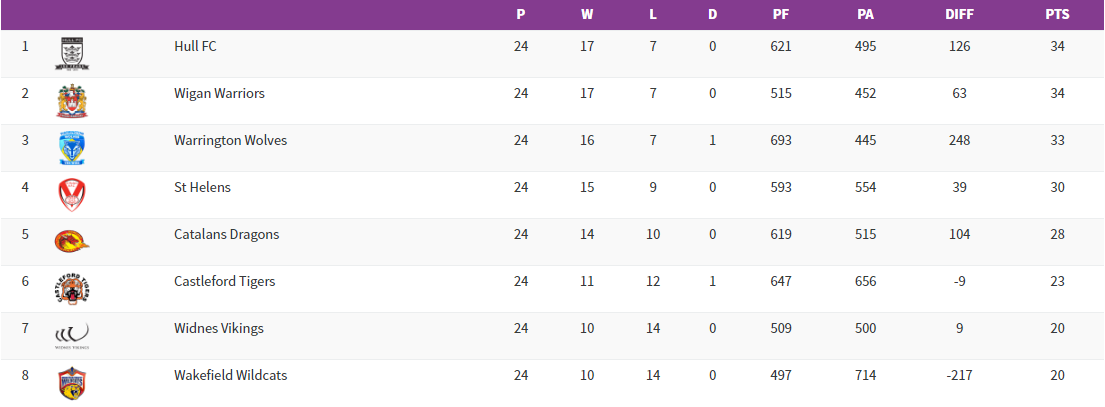Select the Warrington Wolves team name

coord(230,140)
